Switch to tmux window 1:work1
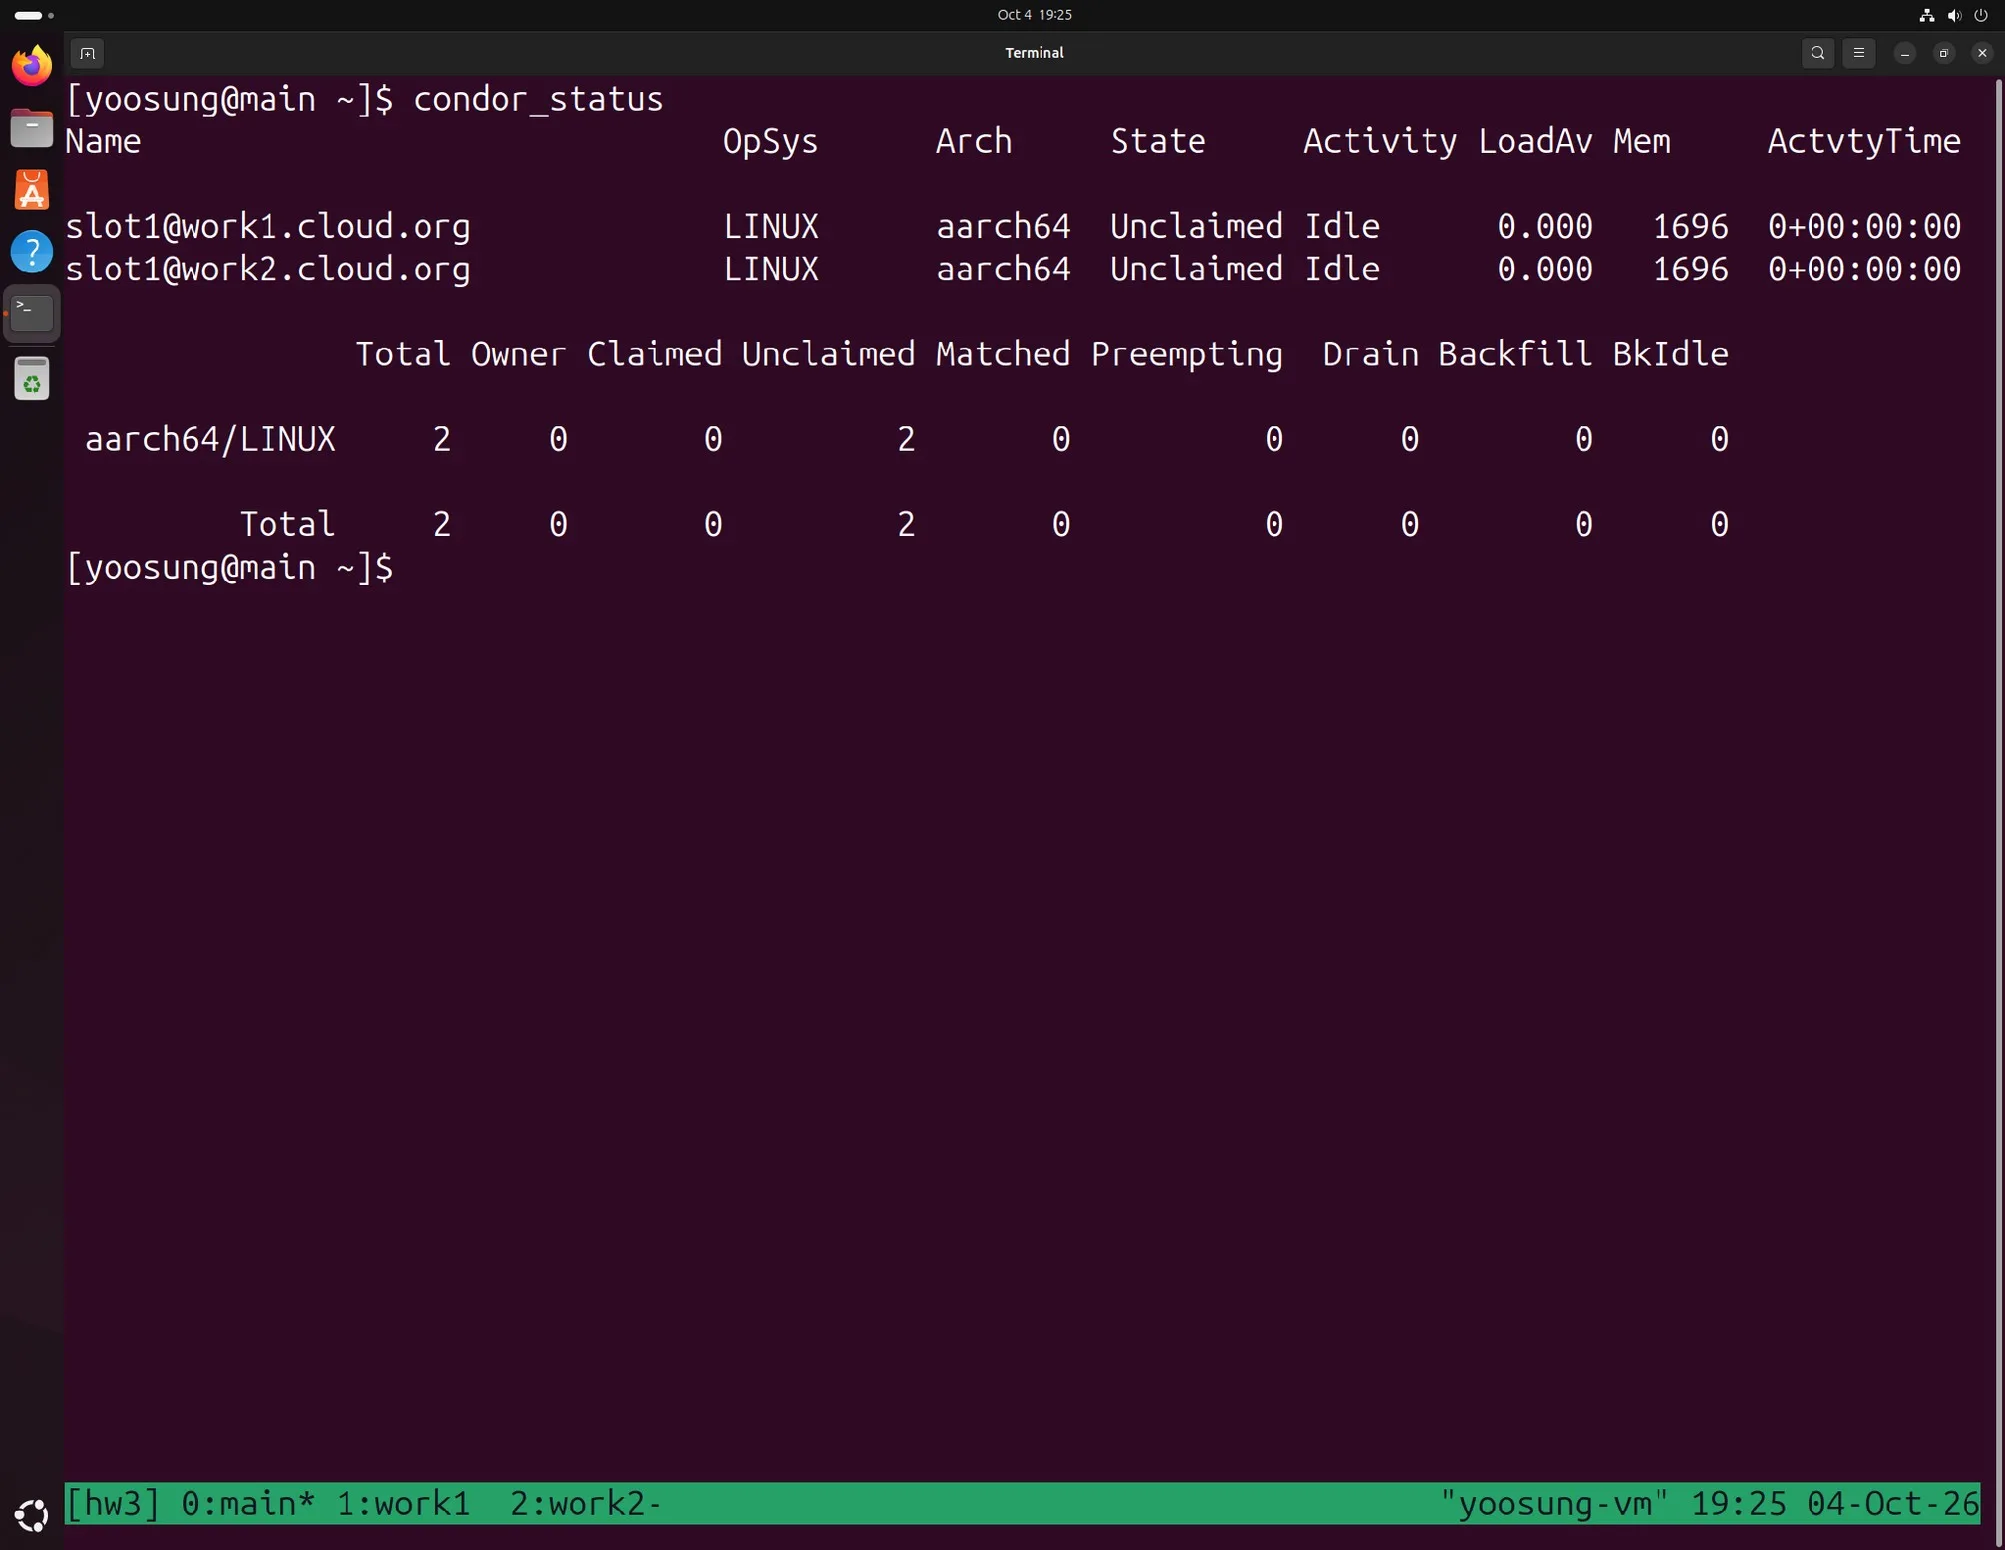The image size is (2005, 1550). 403,1504
